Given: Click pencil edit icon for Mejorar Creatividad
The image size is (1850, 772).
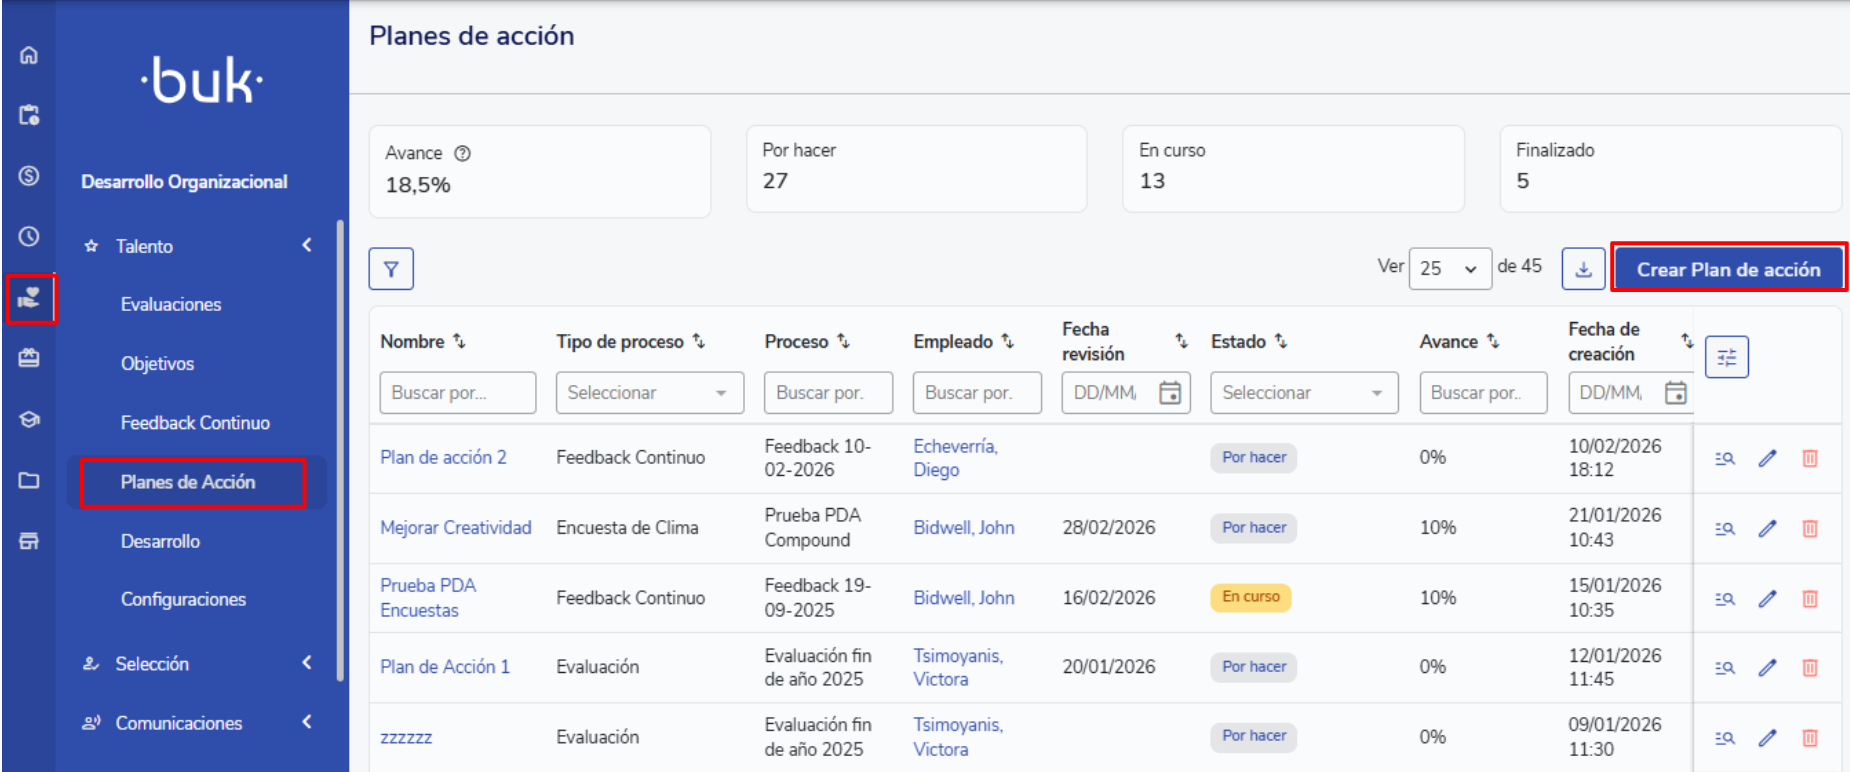Looking at the screenshot, I should click(x=1767, y=528).
